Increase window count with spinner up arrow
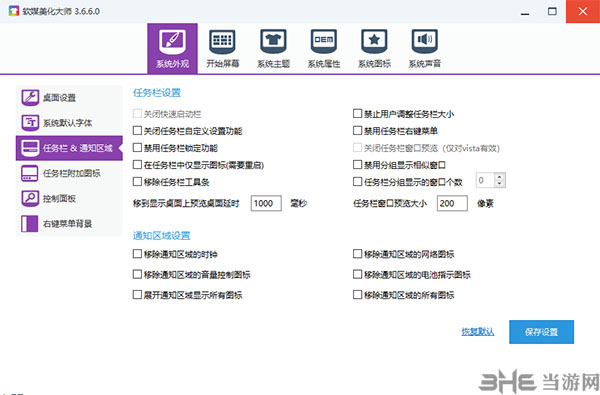 (x=499, y=177)
